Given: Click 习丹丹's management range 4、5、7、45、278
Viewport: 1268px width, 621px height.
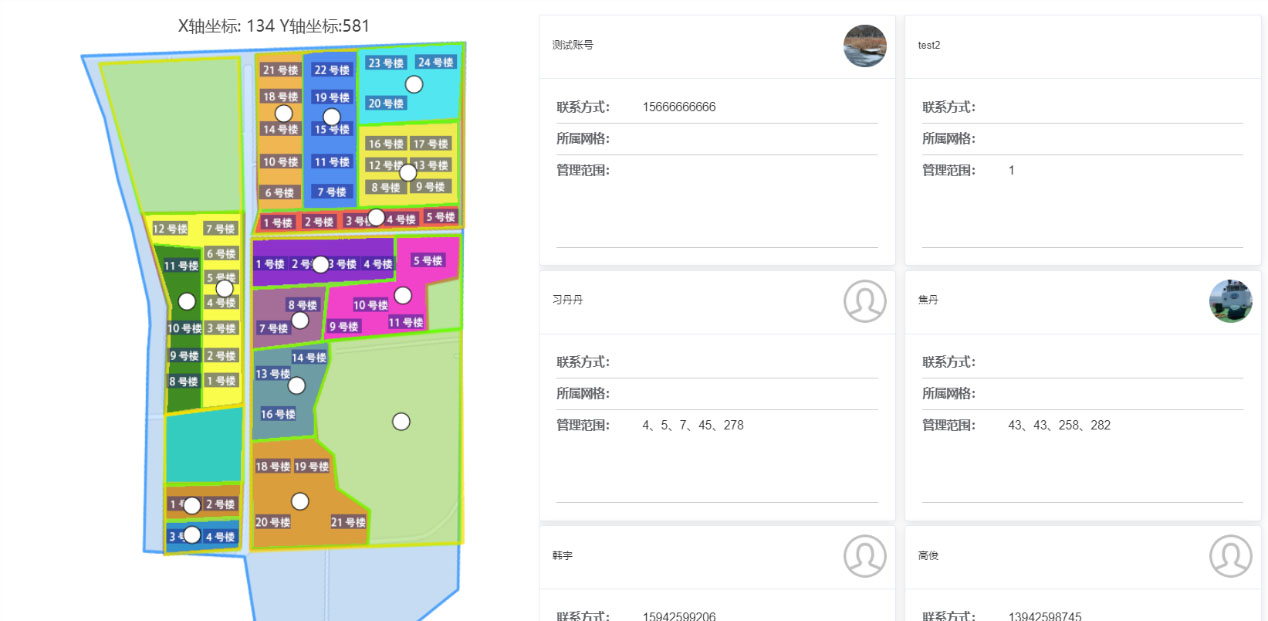Looking at the screenshot, I should (693, 425).
